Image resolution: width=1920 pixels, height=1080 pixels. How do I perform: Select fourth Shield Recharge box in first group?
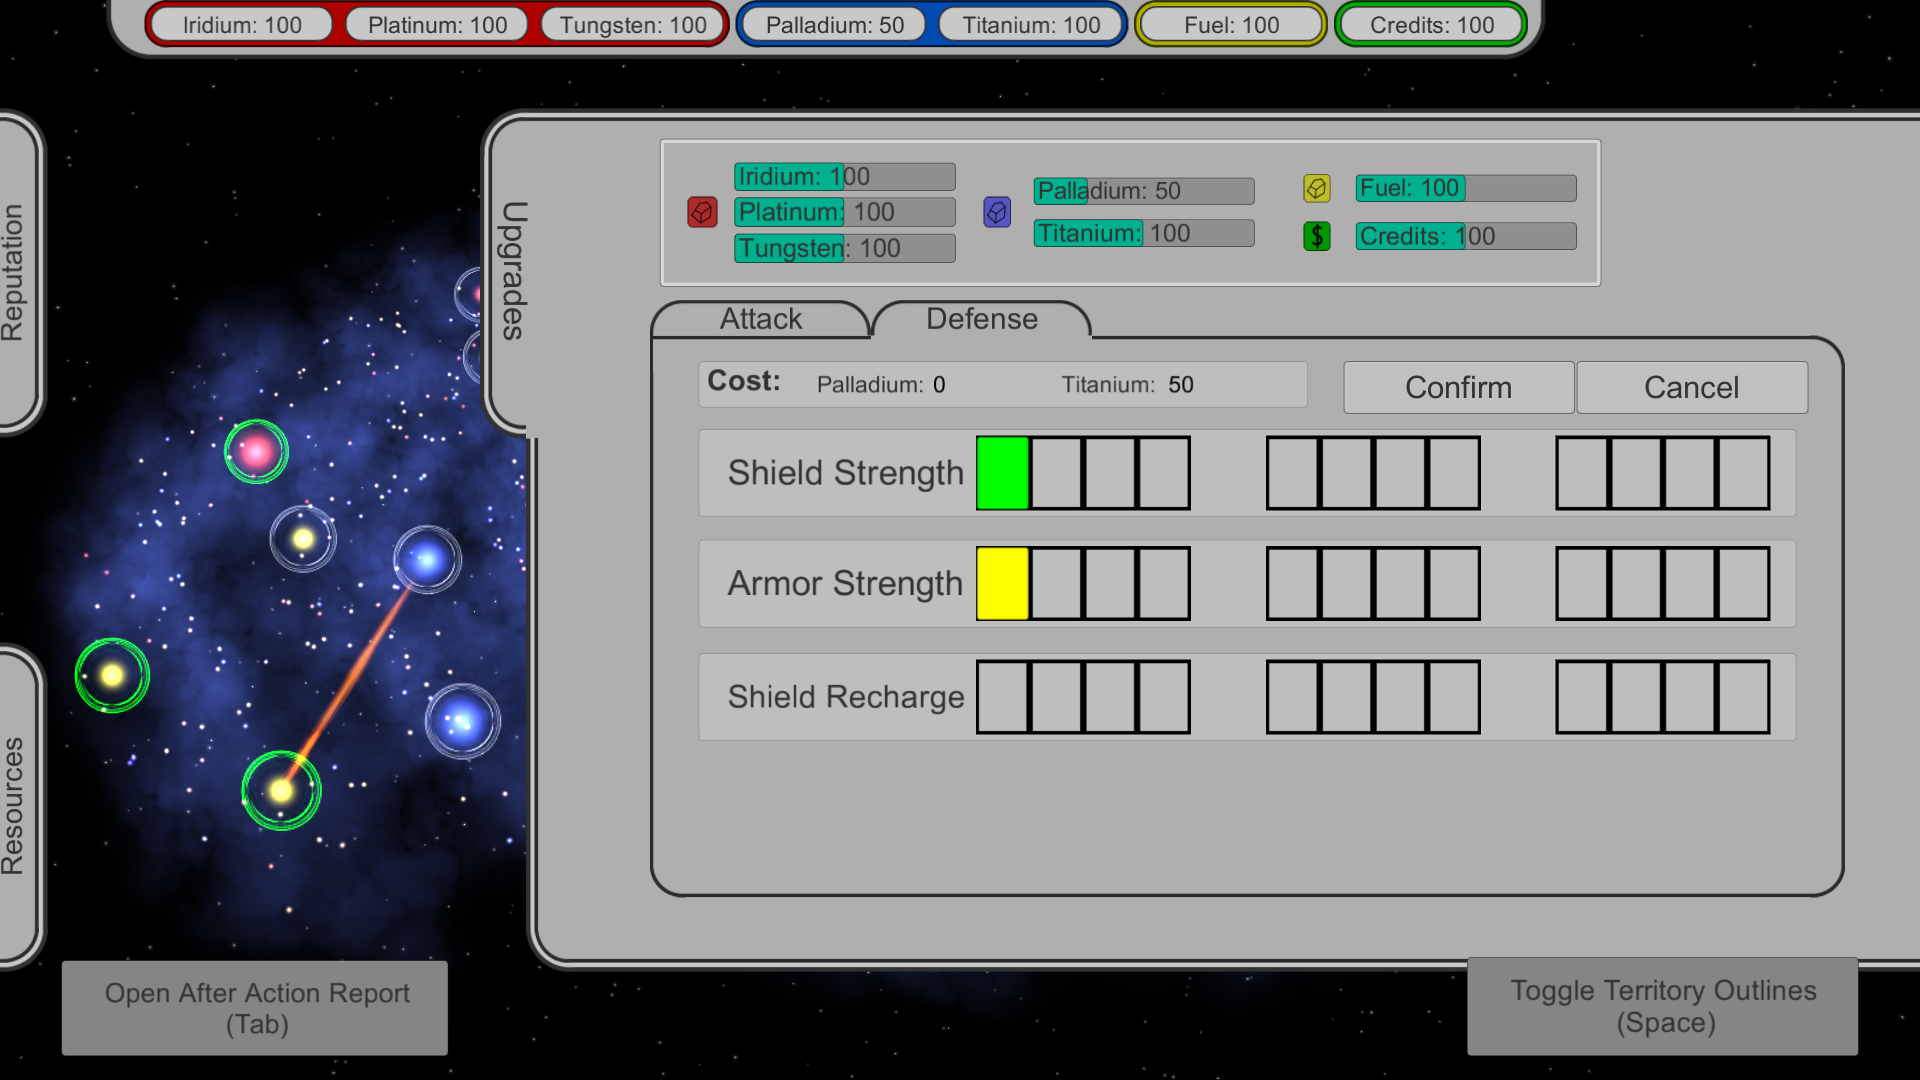1164,697
